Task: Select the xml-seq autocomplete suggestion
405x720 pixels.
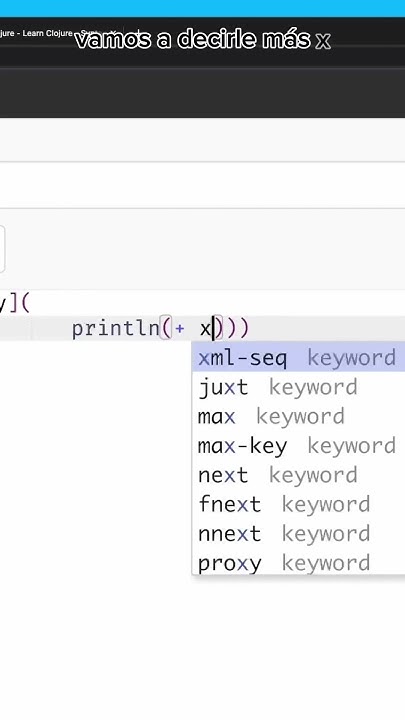Action: (298, 357)
